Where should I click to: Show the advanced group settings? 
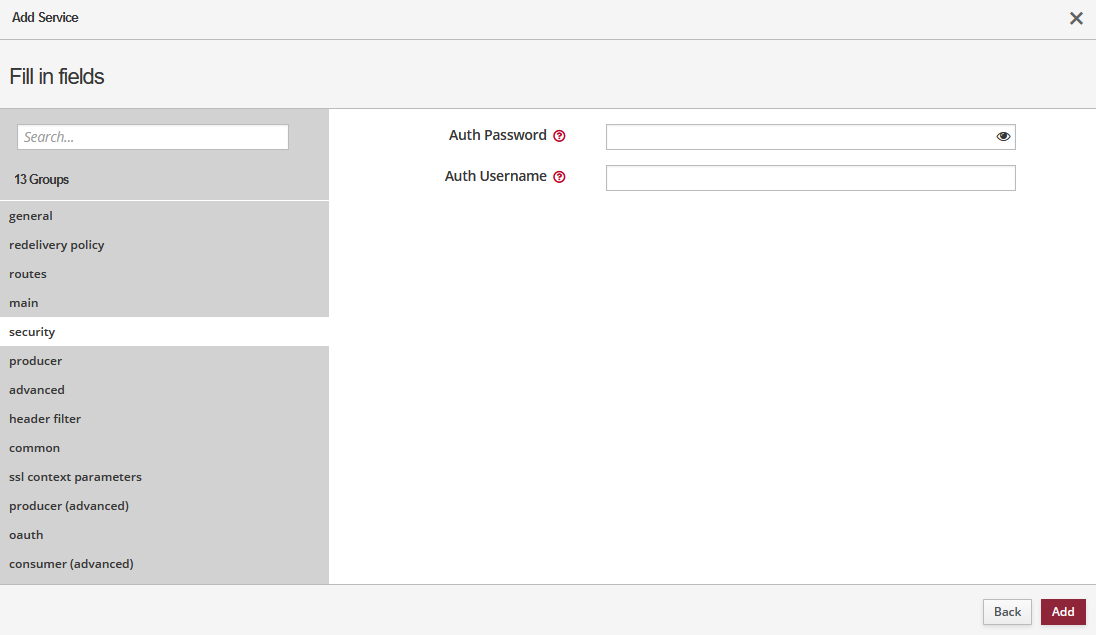pyautogui.click(x=37, y=390)
